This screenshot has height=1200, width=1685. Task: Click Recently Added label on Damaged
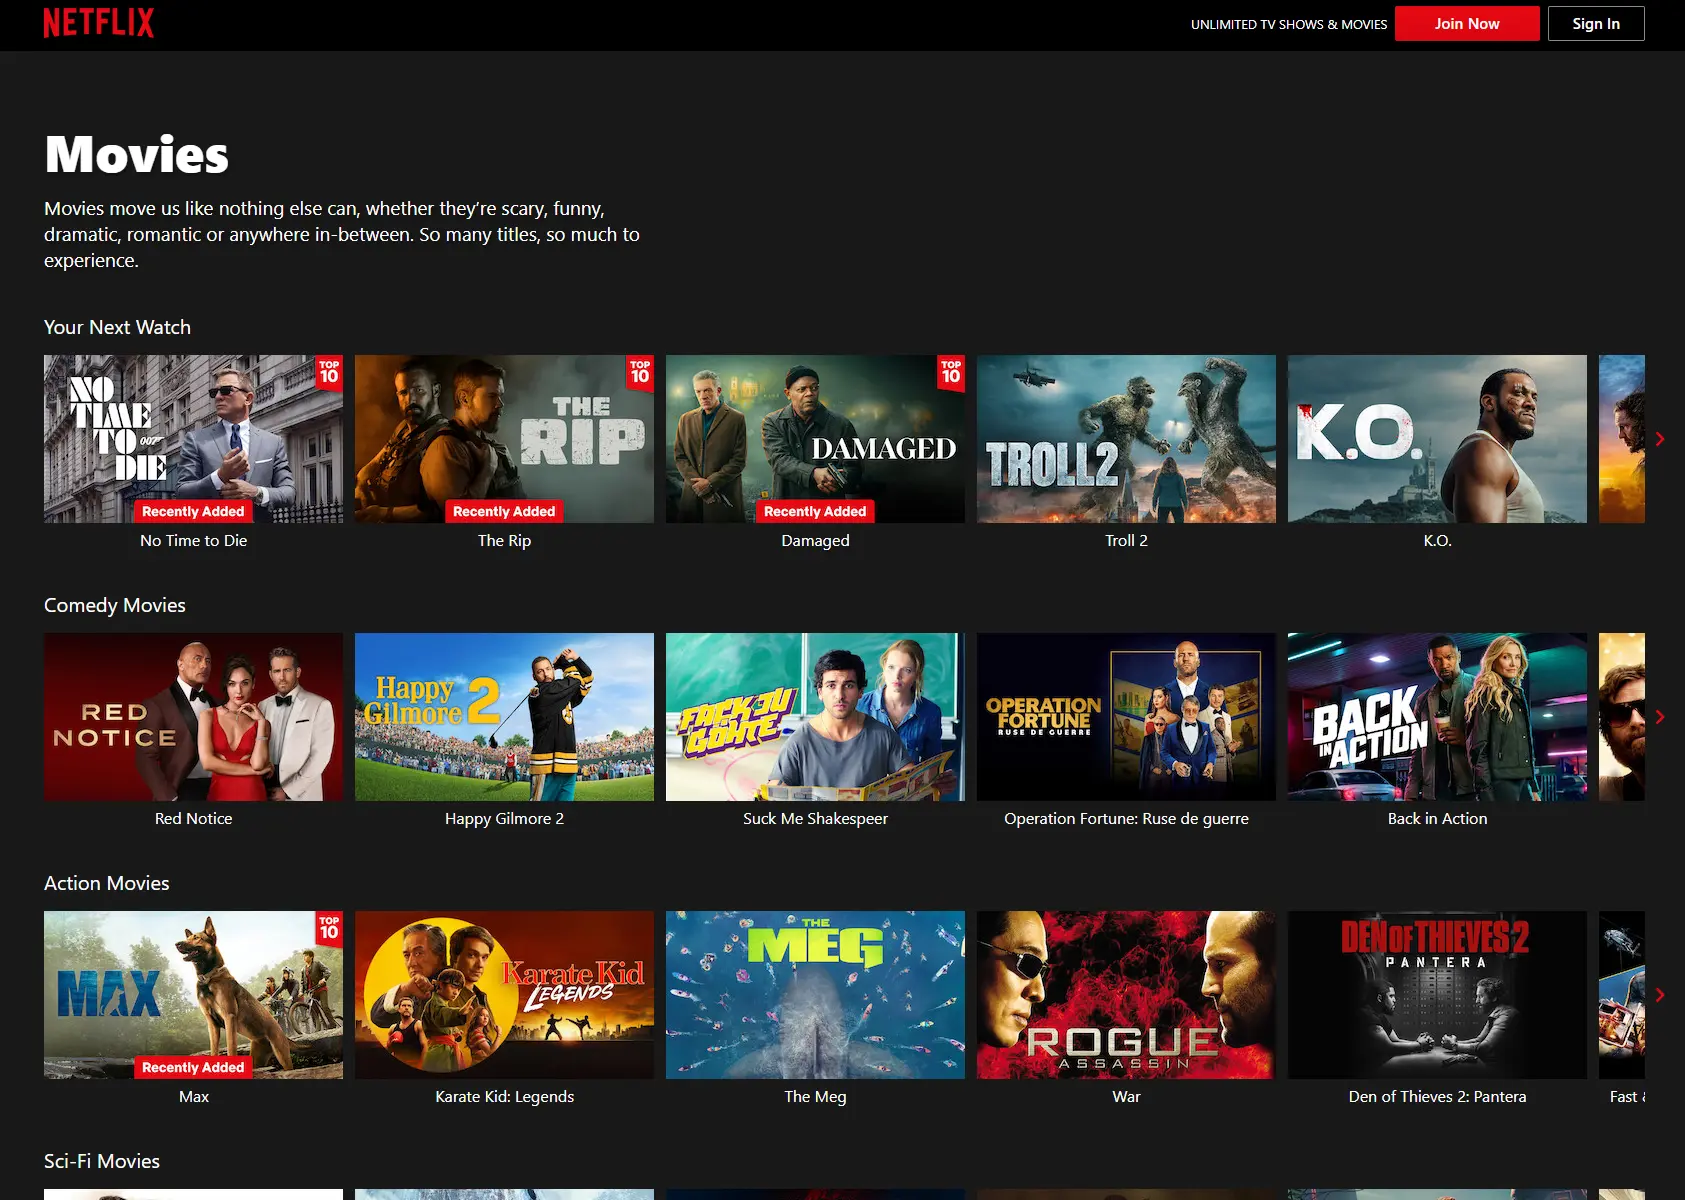tap(815, 511)
